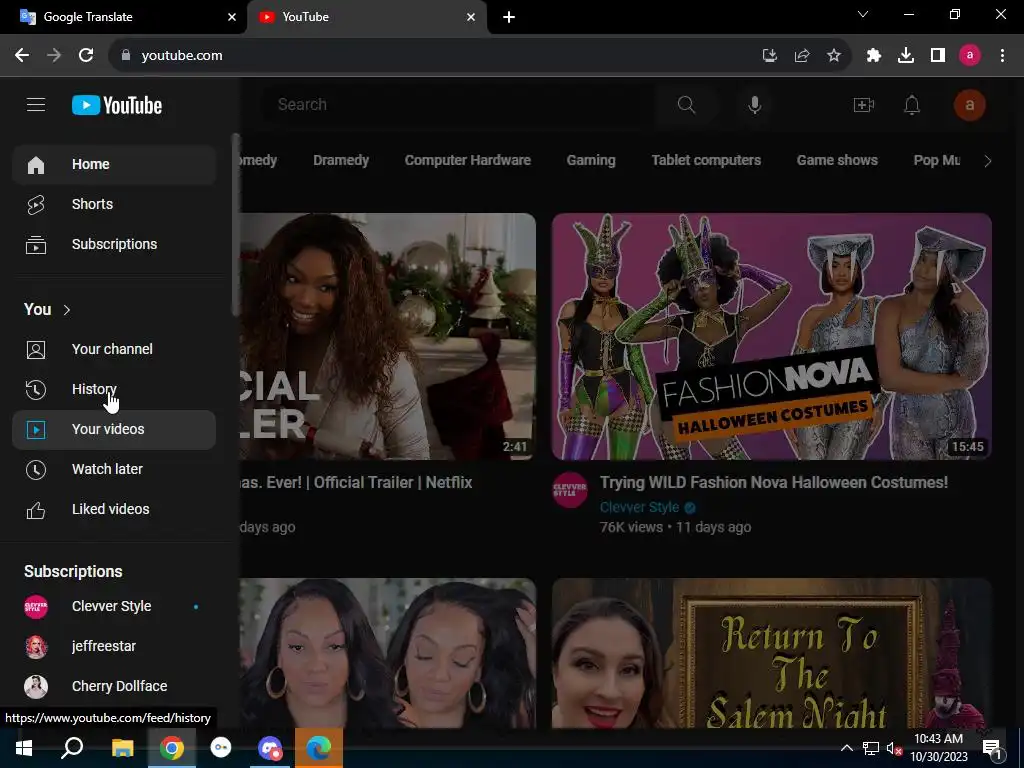Filter by Dramedy chip
1024x768 pixels.
click(x=341, y=160)
